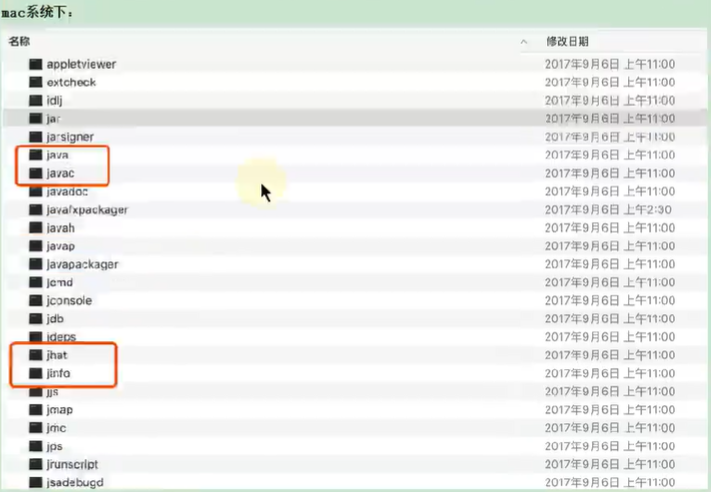This screenshot has width=711, height=492.
Task: Select the javac file icon
Action: [36, 173]
